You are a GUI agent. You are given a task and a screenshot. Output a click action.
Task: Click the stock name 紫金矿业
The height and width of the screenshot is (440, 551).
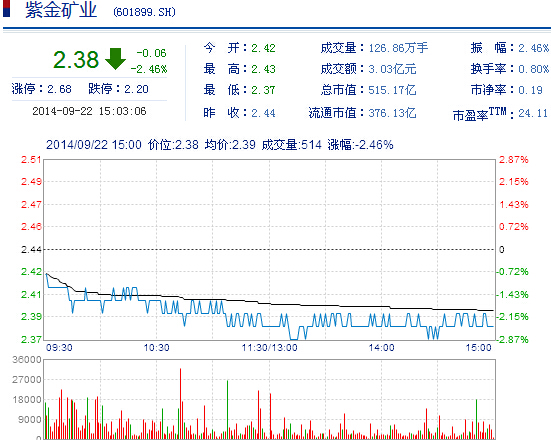coord(61,10)
